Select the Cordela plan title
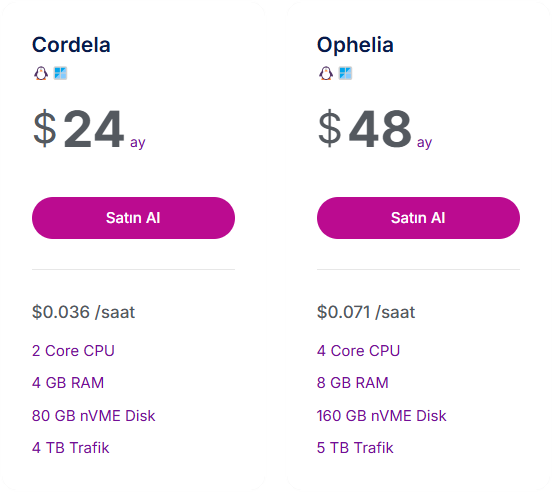This screenshot has height=492, width=552. pos(71,45)
